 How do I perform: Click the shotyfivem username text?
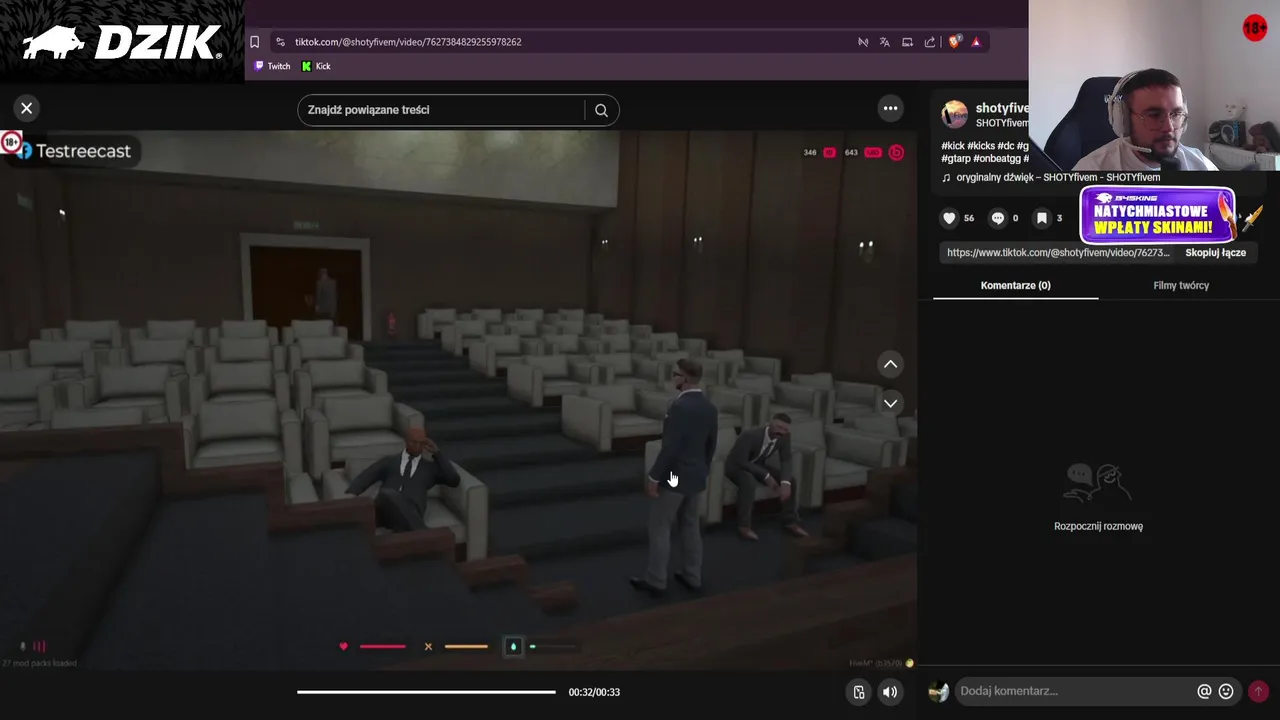[1002, 108]
